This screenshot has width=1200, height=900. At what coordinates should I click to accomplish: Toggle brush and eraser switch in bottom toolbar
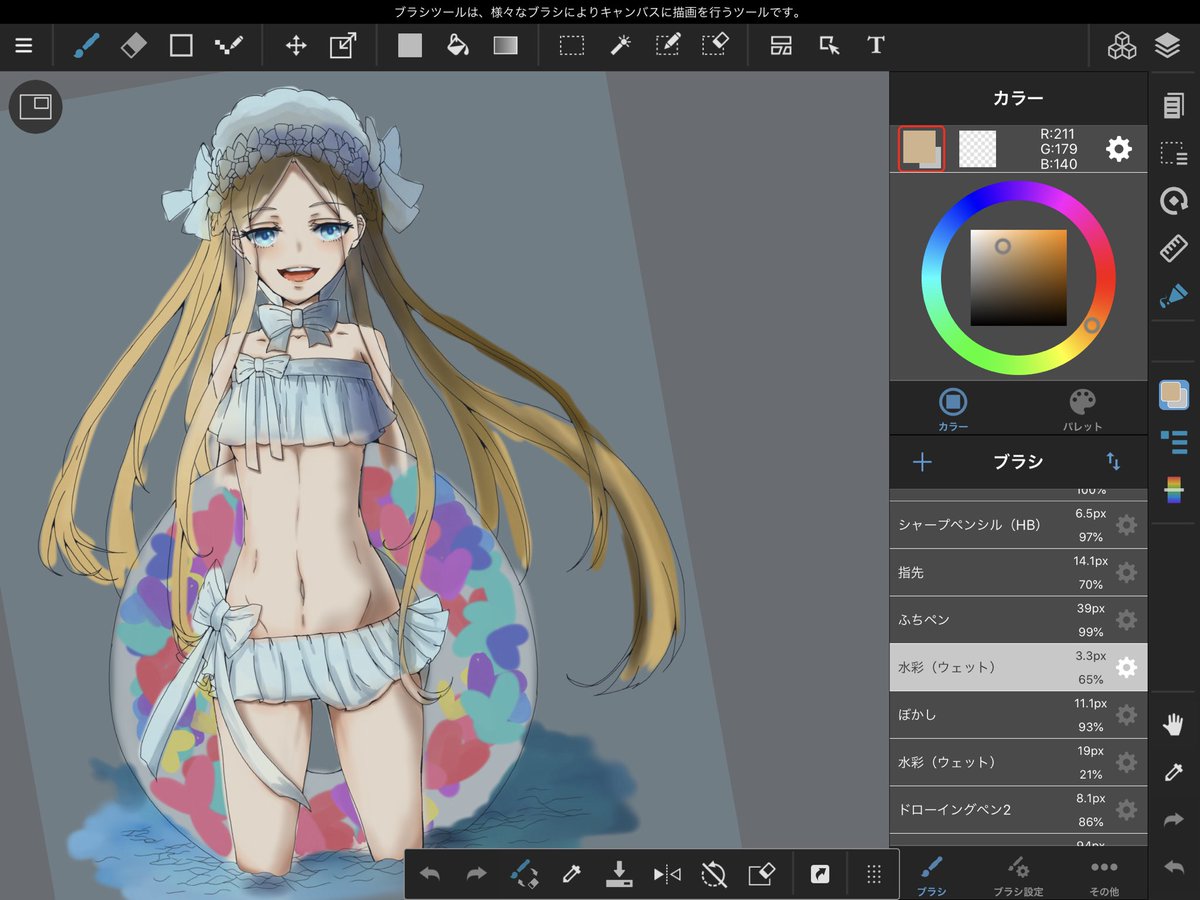(524, 874)
